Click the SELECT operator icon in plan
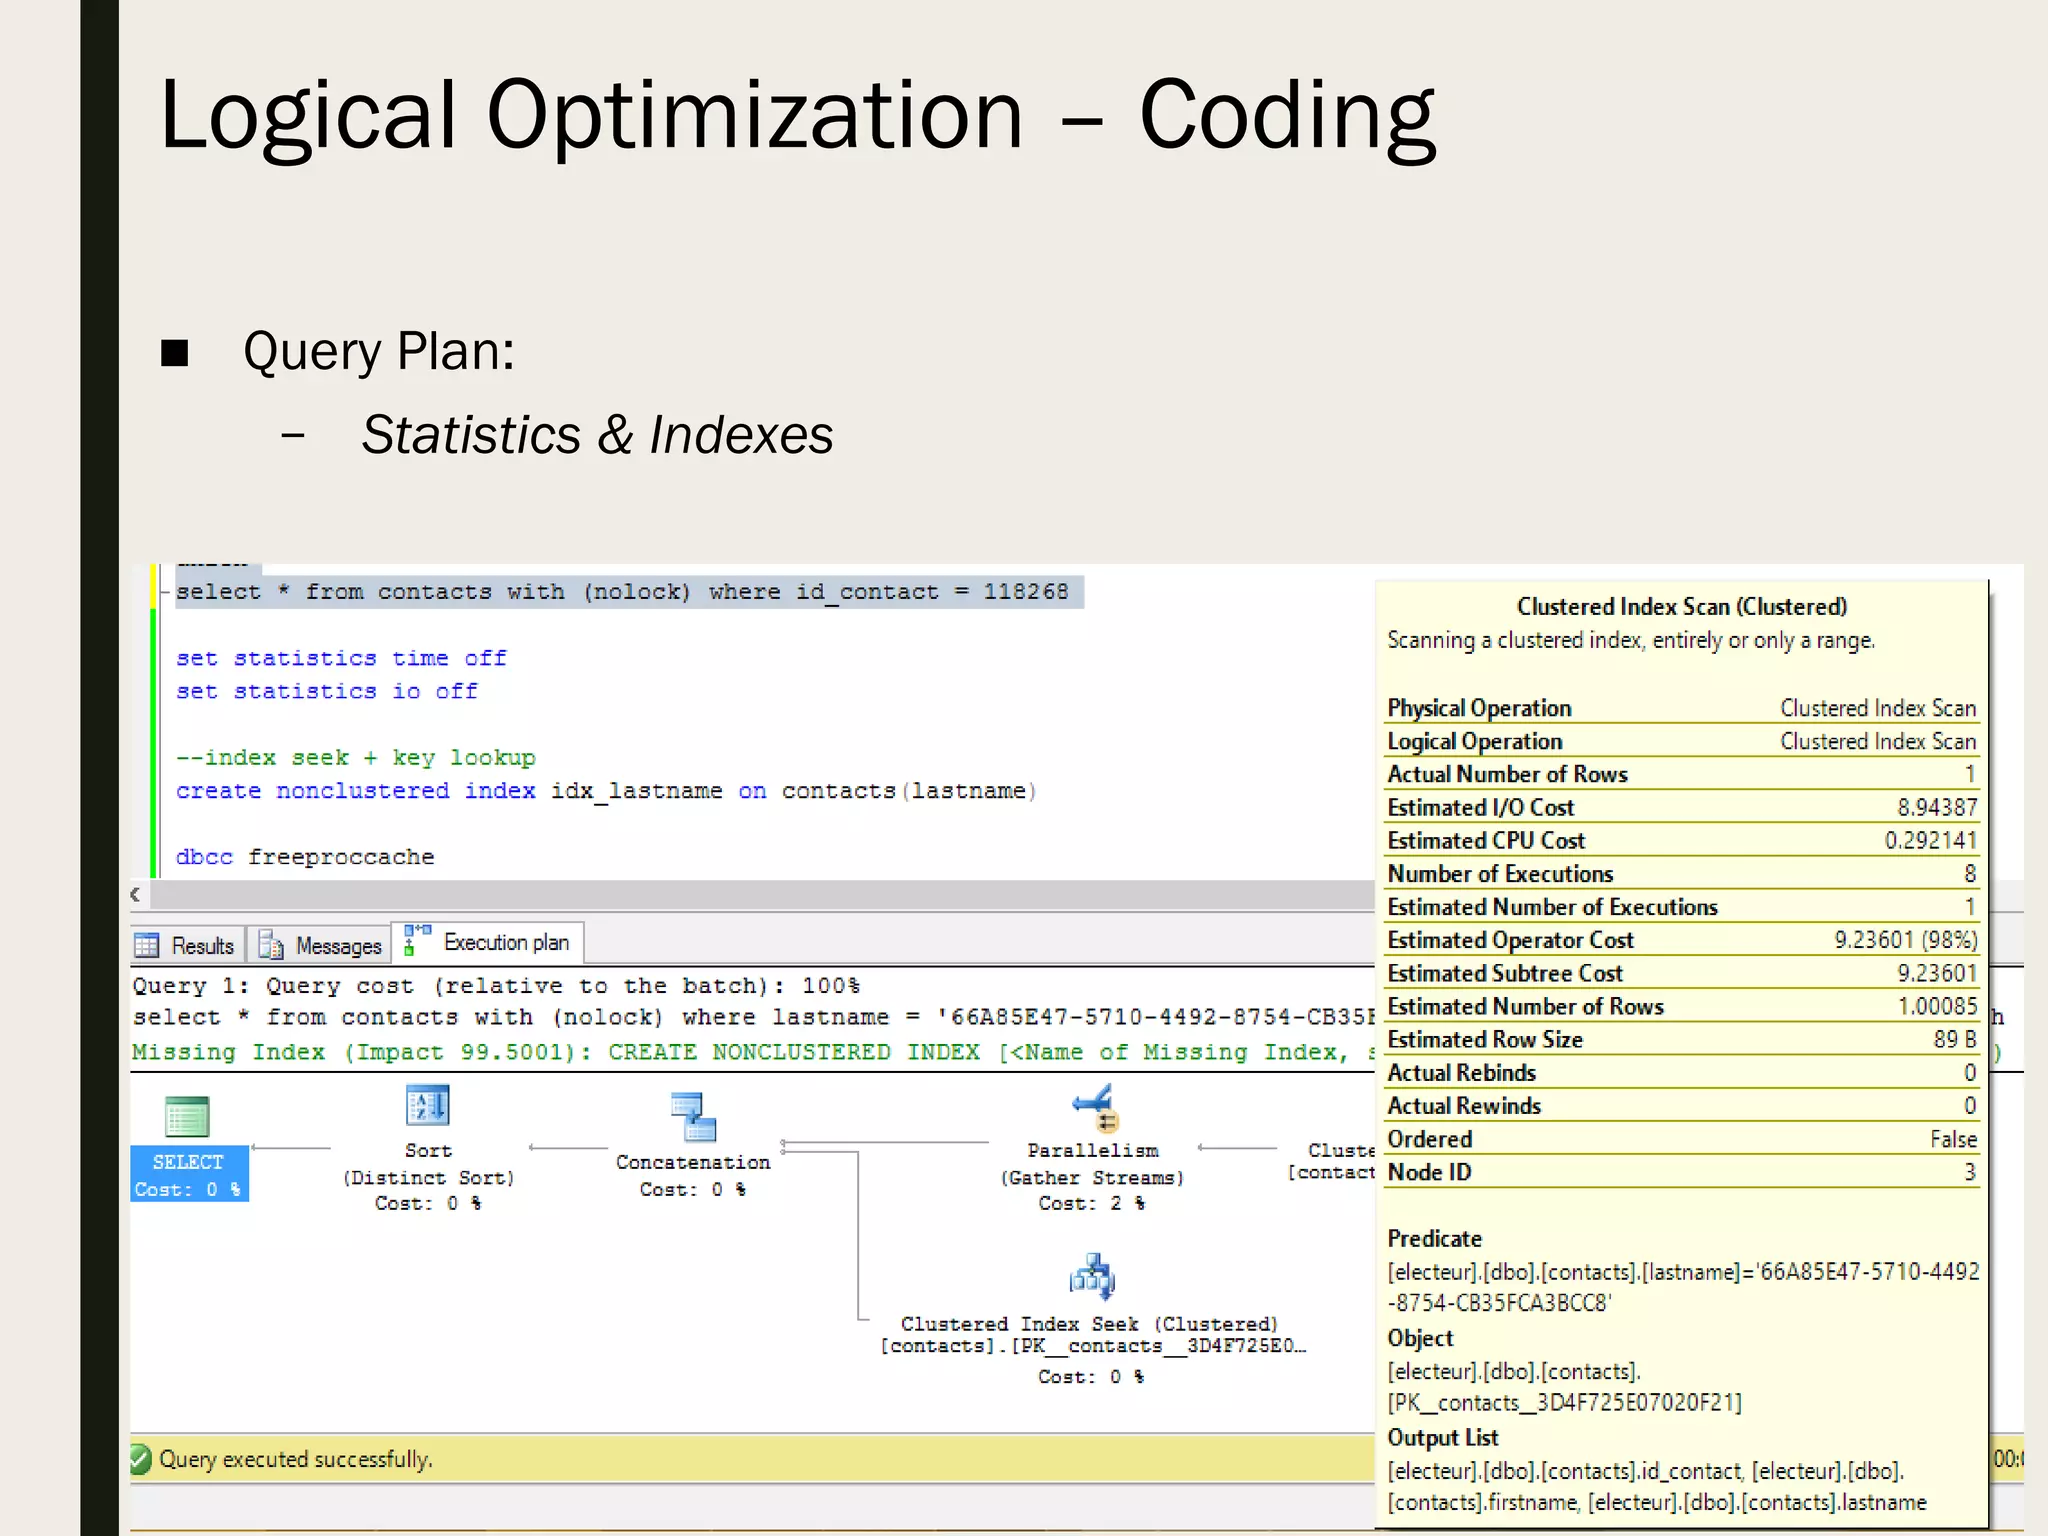The image size is (2048, 1536). point(187,1117)
